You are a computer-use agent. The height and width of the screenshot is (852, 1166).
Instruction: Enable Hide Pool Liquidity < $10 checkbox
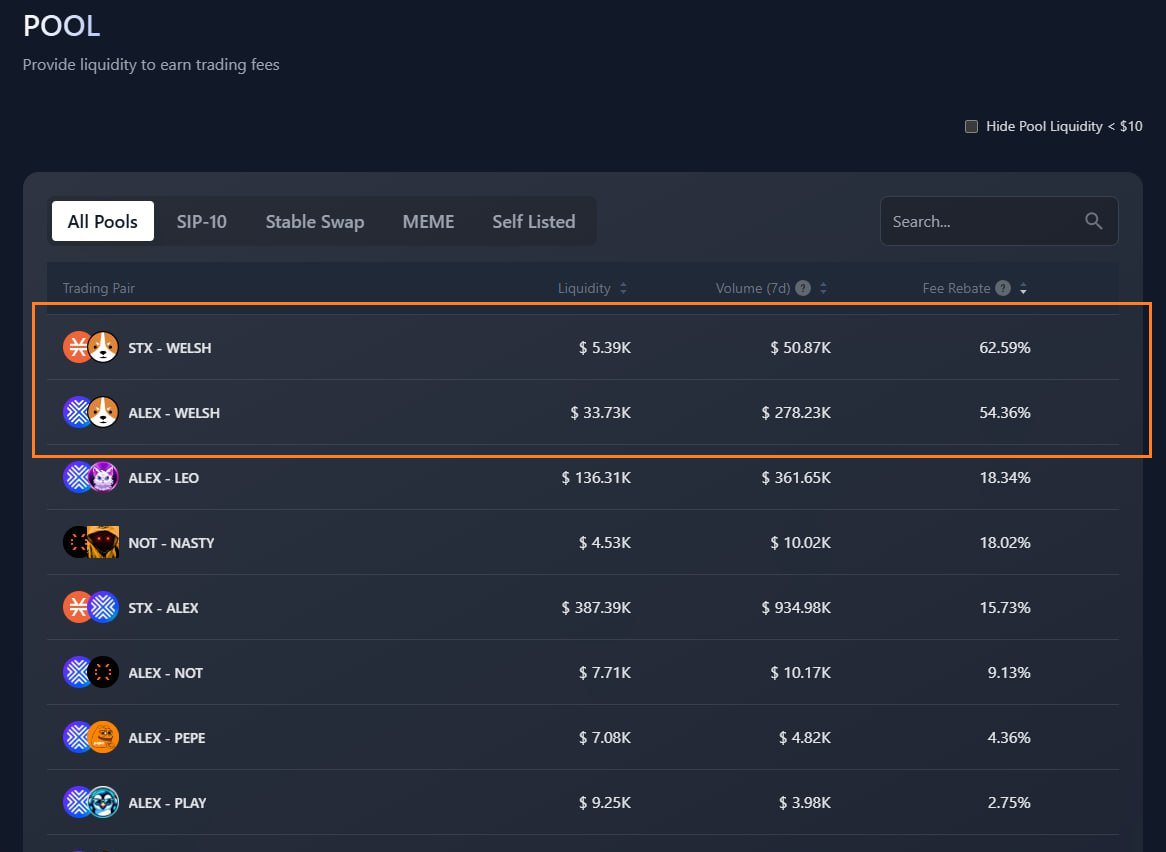[971, 126]
